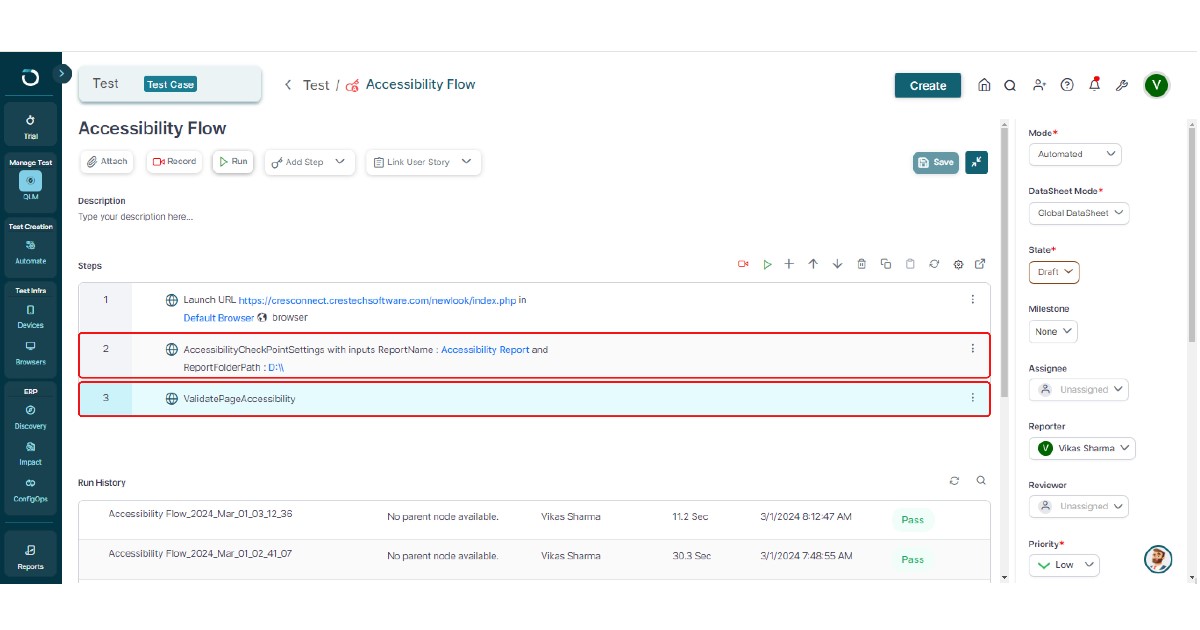Viewport: 1200px width, 630px height.
Task: Click the Record button
Action: tap(175, 162)
